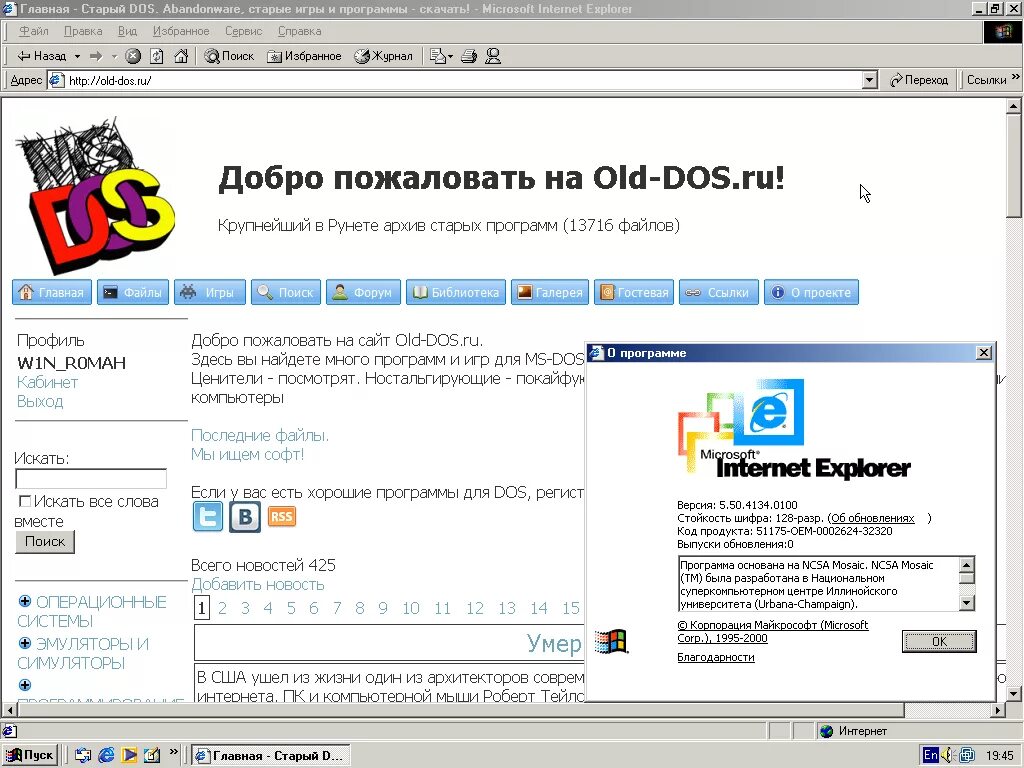This screenshot has width=1024, height=768.
Task: Click the Выход logout link
Action: 40,401
